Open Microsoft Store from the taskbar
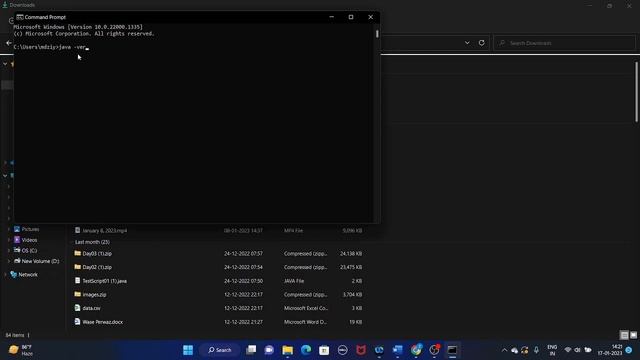640x360 pixels. click(324, 350)
